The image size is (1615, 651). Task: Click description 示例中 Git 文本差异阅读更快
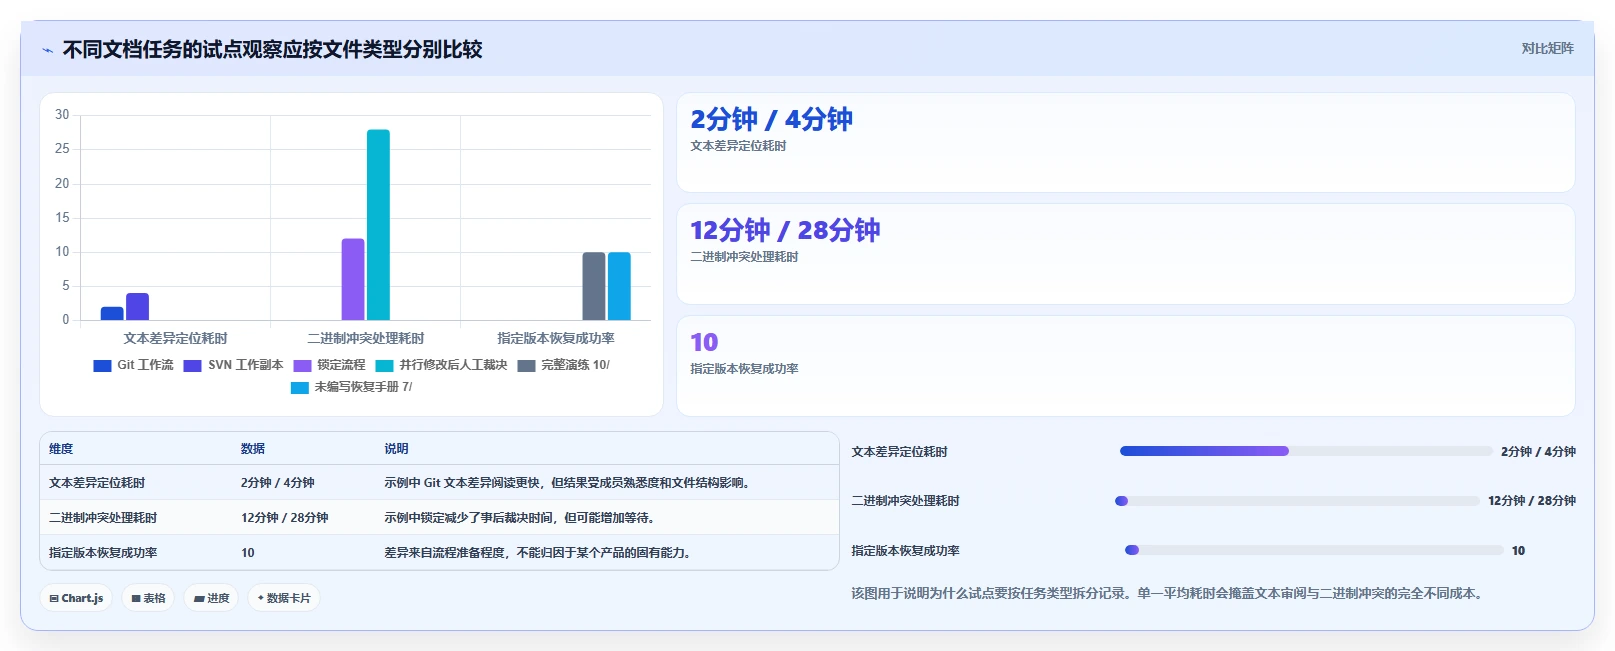(567, 483)
